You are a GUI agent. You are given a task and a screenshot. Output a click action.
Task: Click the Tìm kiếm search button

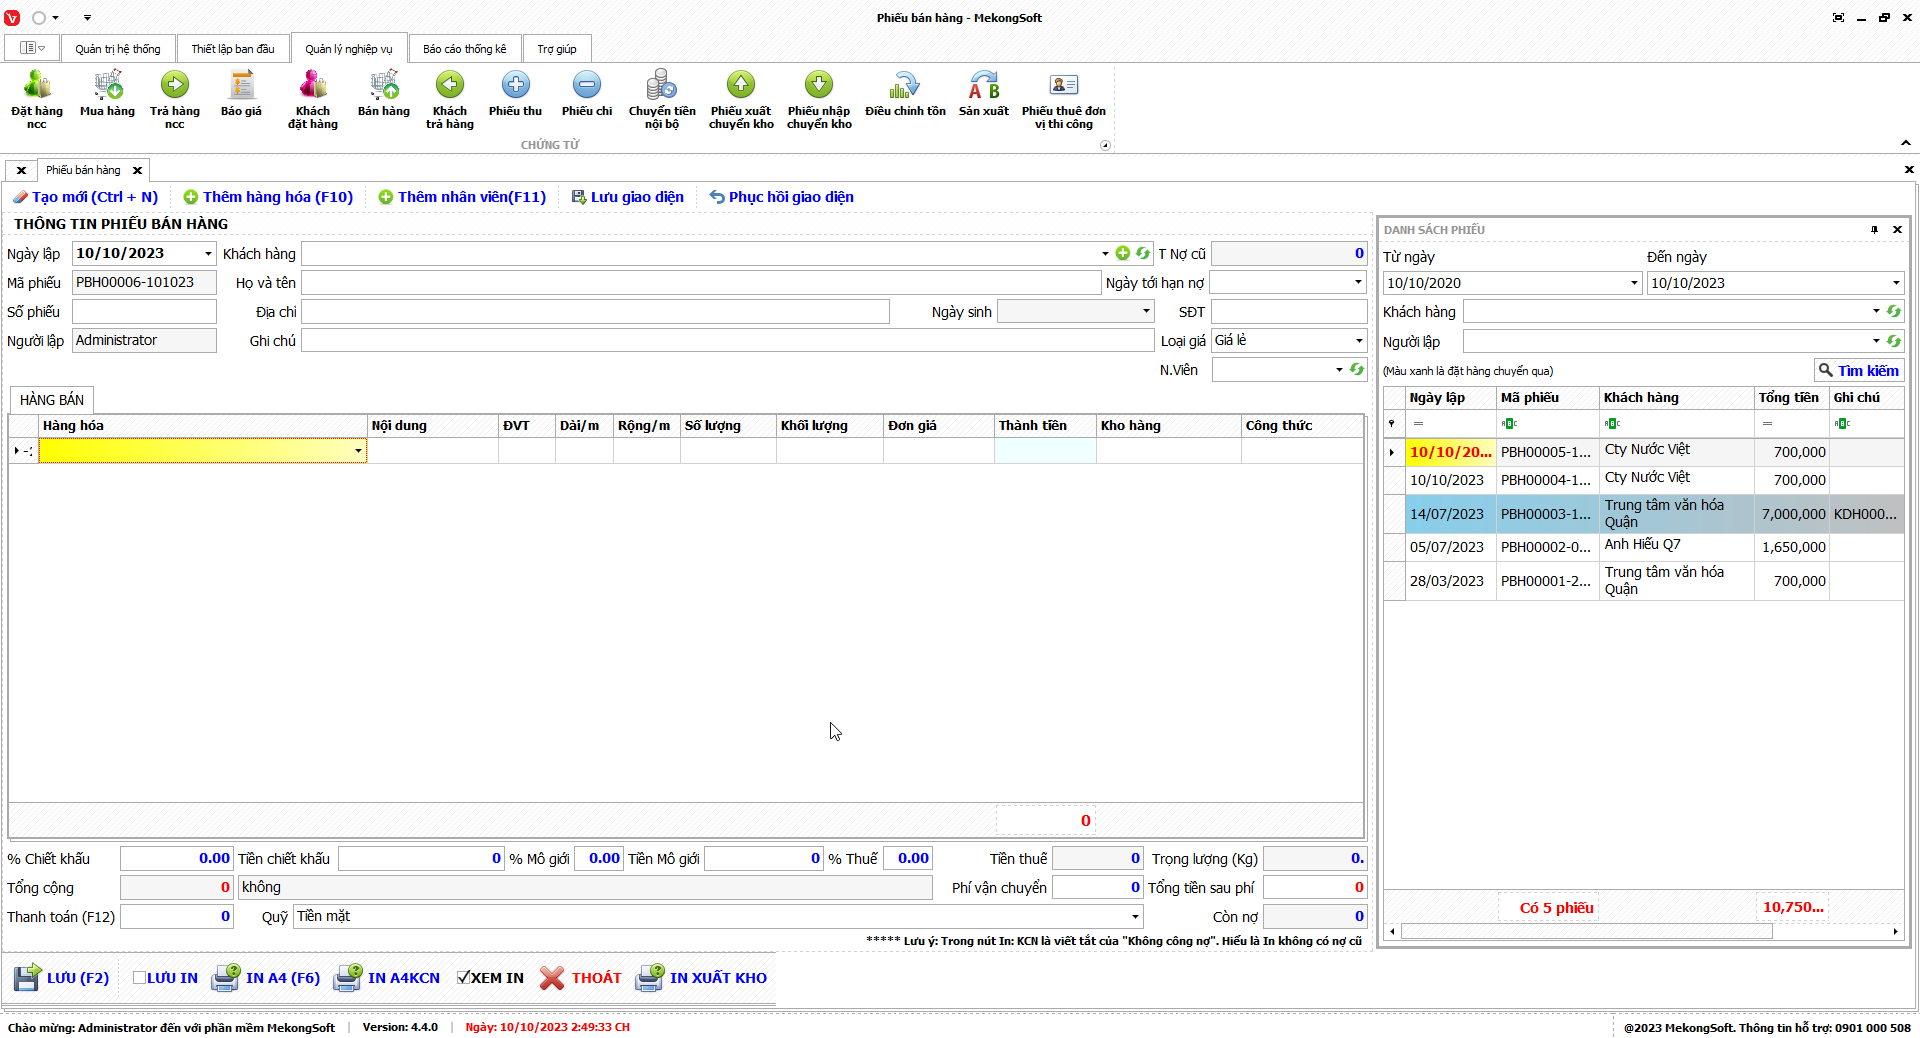coord(1858,371)
